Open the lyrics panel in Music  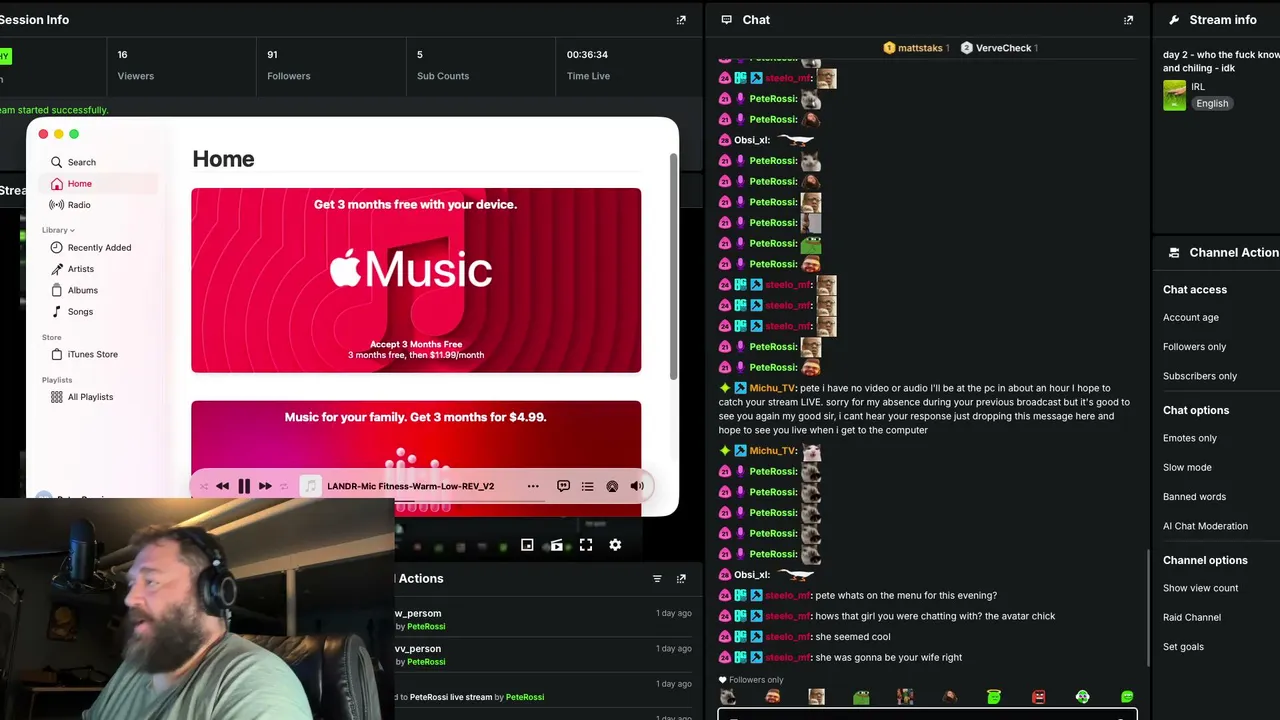point(563,486)
